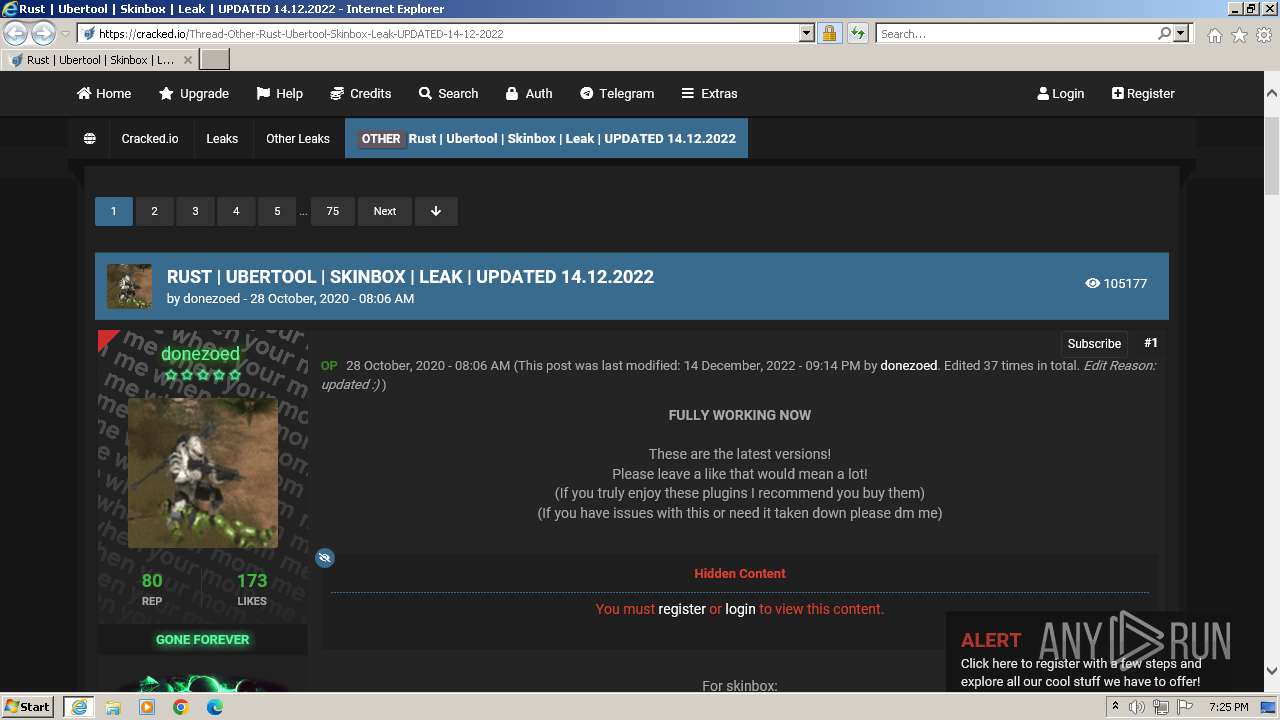This screenshot has height=720, width=1280.
Task: Go forward with the browser Forward arrow
Action: [x=43, y=33]
